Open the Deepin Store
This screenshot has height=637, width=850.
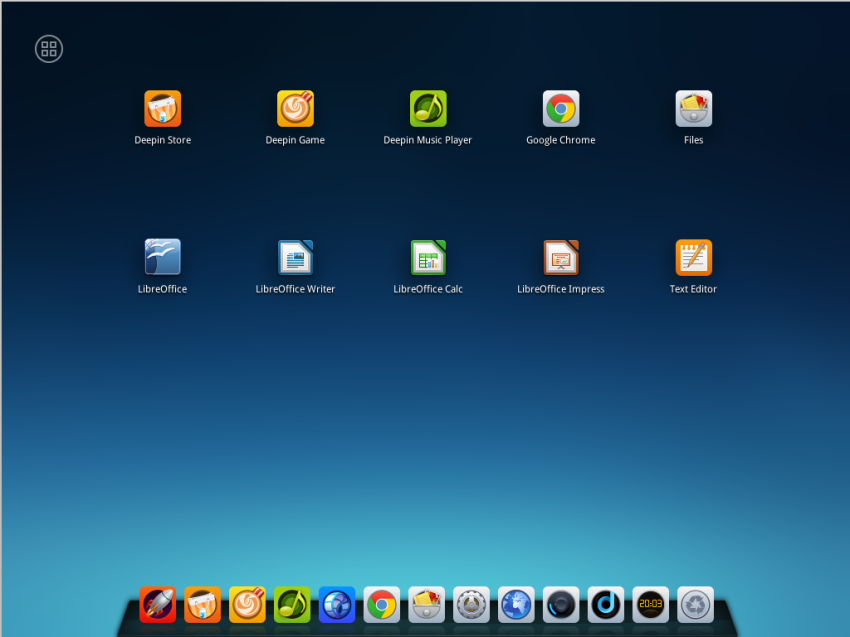162,107
